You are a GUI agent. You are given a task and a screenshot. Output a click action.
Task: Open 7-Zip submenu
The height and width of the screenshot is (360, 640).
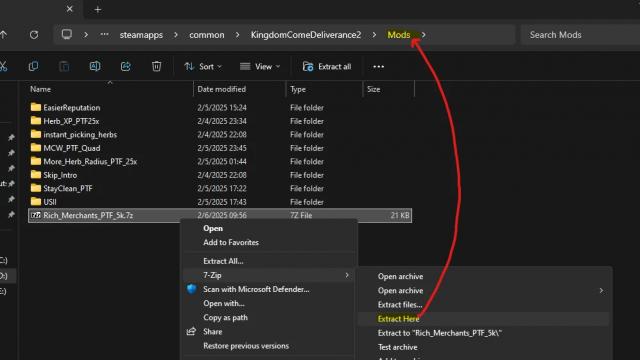pos(269,276)
